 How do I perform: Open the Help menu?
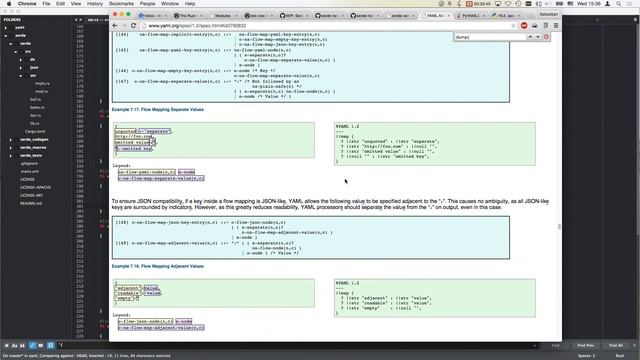tap(190, 4)
